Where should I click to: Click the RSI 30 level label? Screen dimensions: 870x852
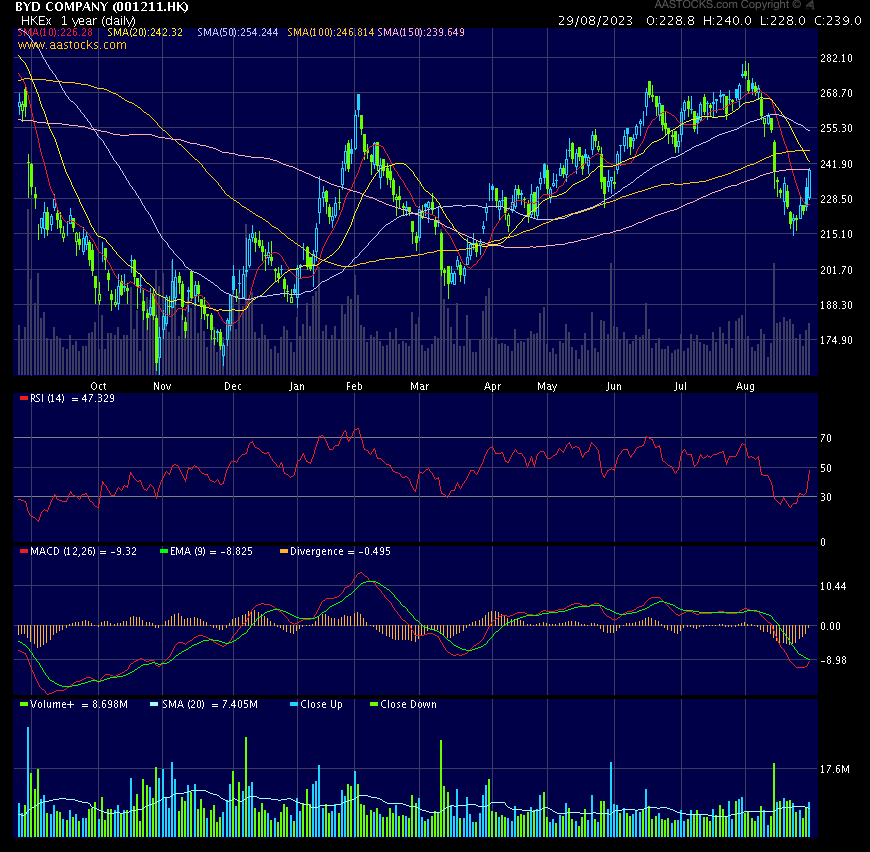826,497
